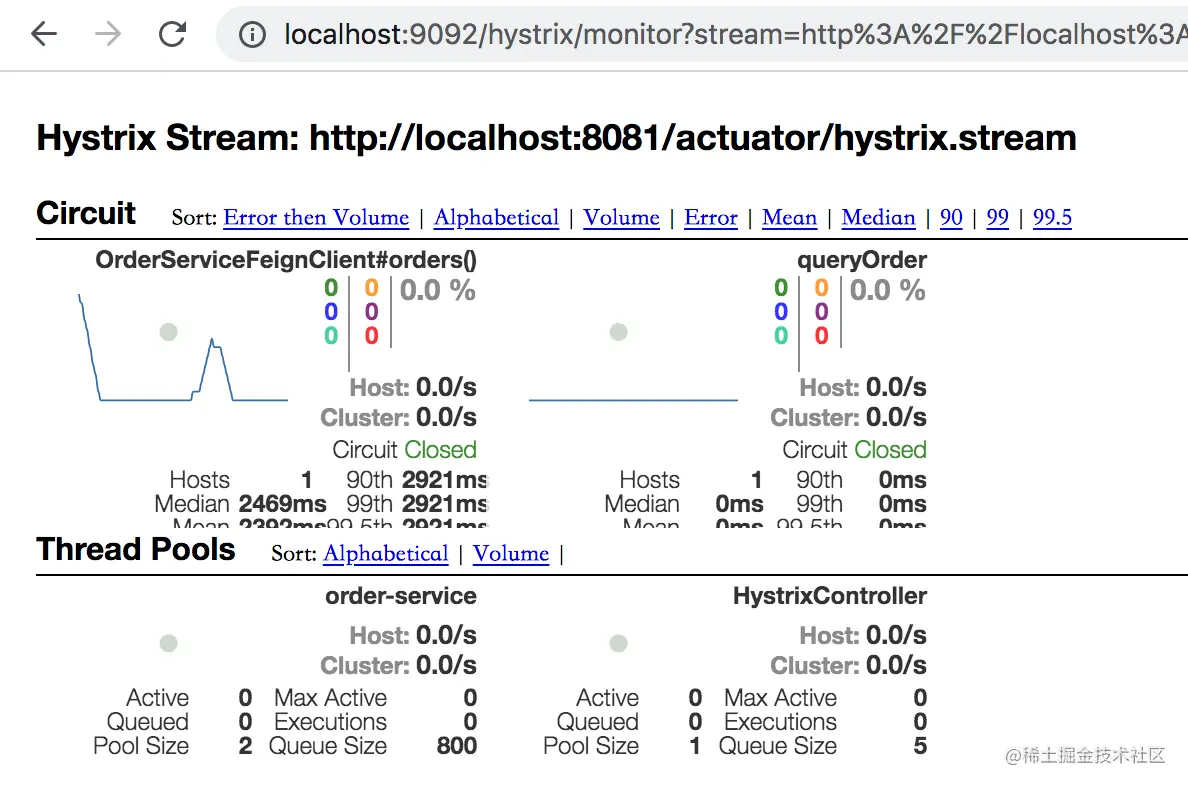This screenshot has width=1188, height=788.
Task: Click the HystrixController thread pool name
Action: click(x=830, y=596)
